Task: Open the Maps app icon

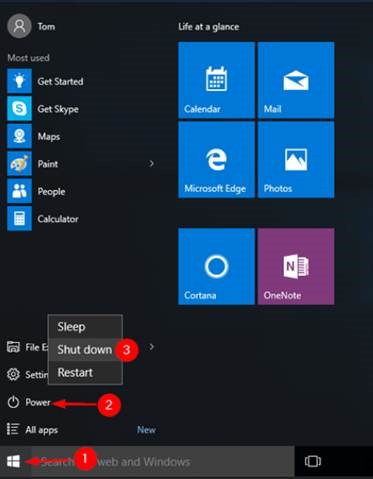Action: click(19, 136)
